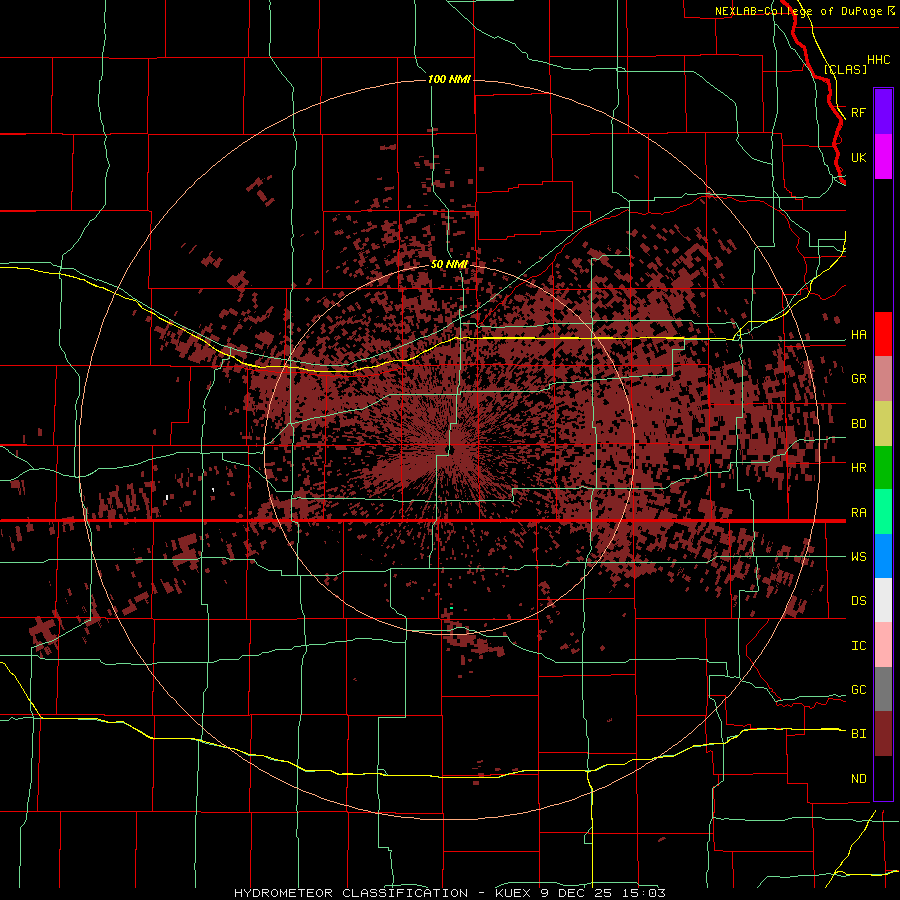This screenshot has width=900, height=900.
Task: Click the 'GC' legend label
Action: tap(858, 689)
